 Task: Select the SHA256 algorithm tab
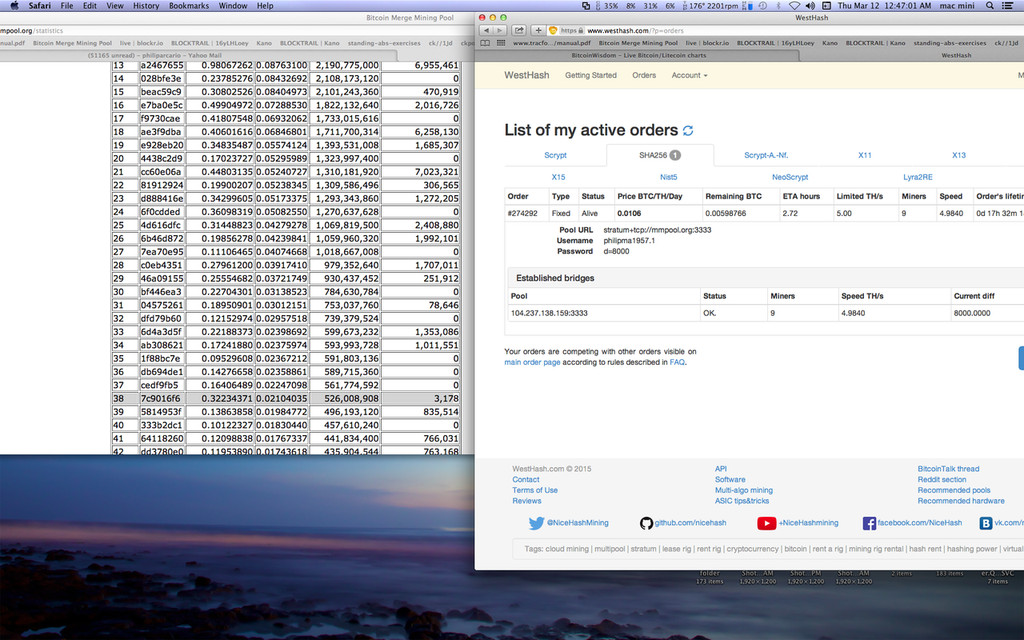(x=660, y=155)
